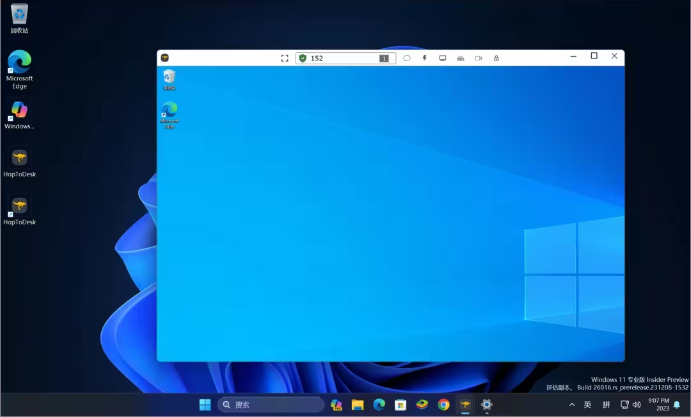The width and height of the screenshot is (691, 417).
Task: Open the monitor display settings icon
Action: coord(442,58)
